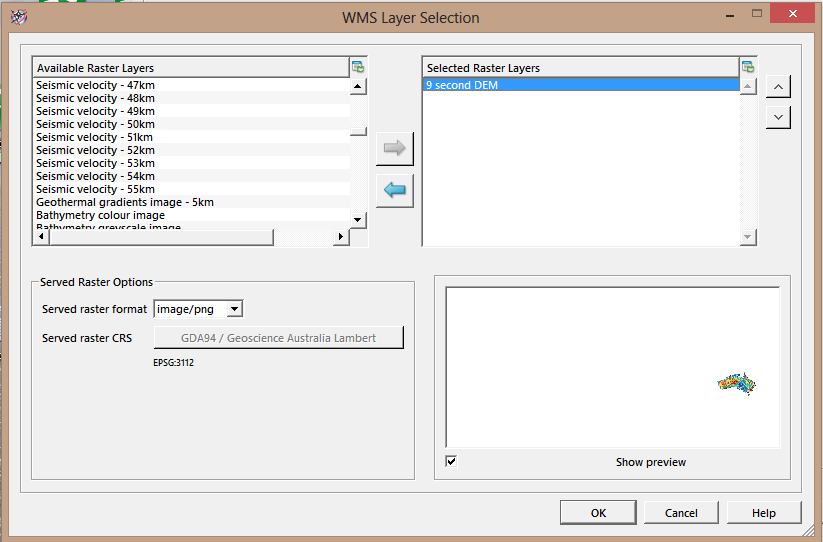Click Selected Raster Layers column options icon
The width and height of the screenshot is (823, 542).
point(747,67)
